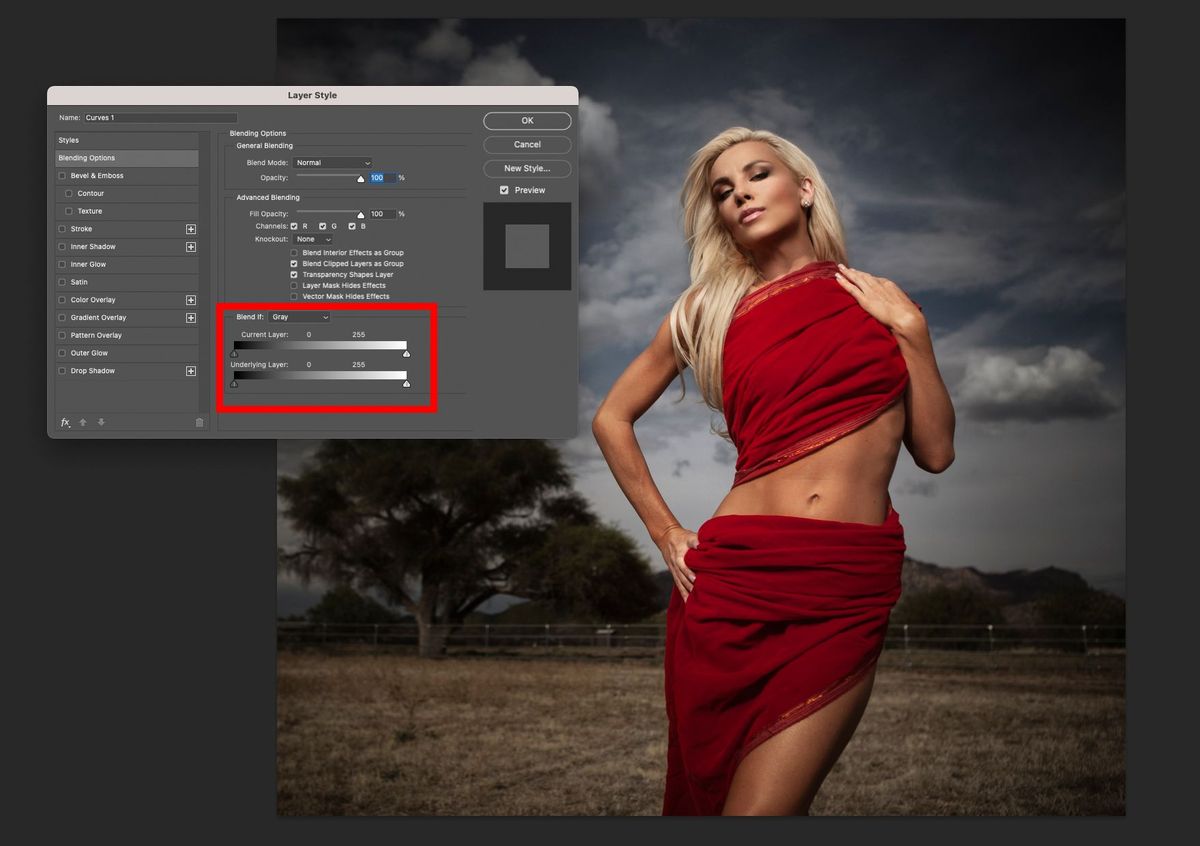The width and height of the screenshot is (1200, 846).
Task: Toggle the Preview checkbox
Action: tap(504, 189)
